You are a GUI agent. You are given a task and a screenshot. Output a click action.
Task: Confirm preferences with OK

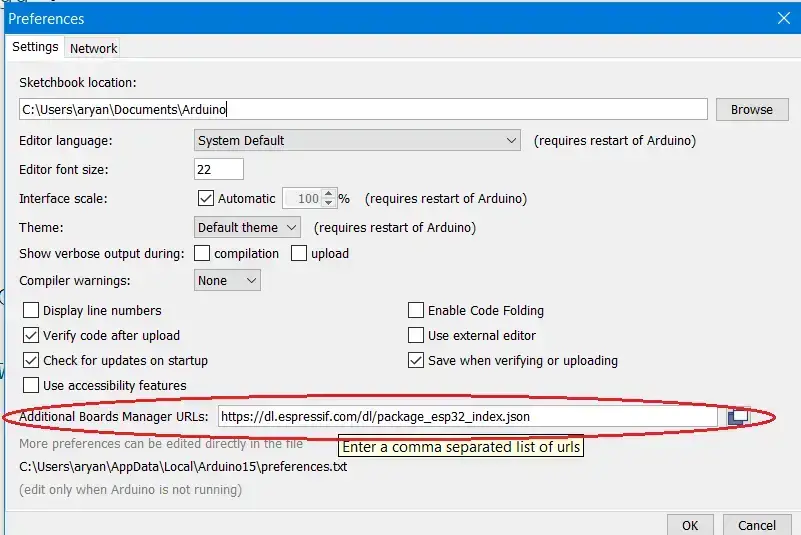[690, 525]
